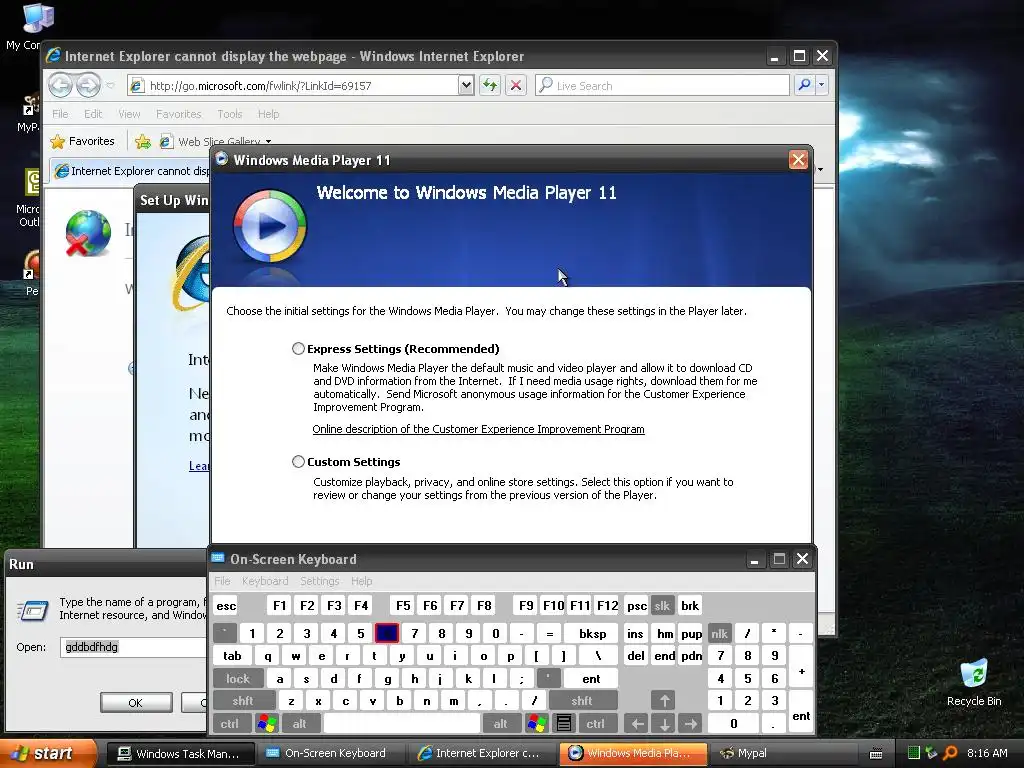1024x768 pixels.
Task: Open Customer Experience Improvement Program link
Action: point(478,429)
